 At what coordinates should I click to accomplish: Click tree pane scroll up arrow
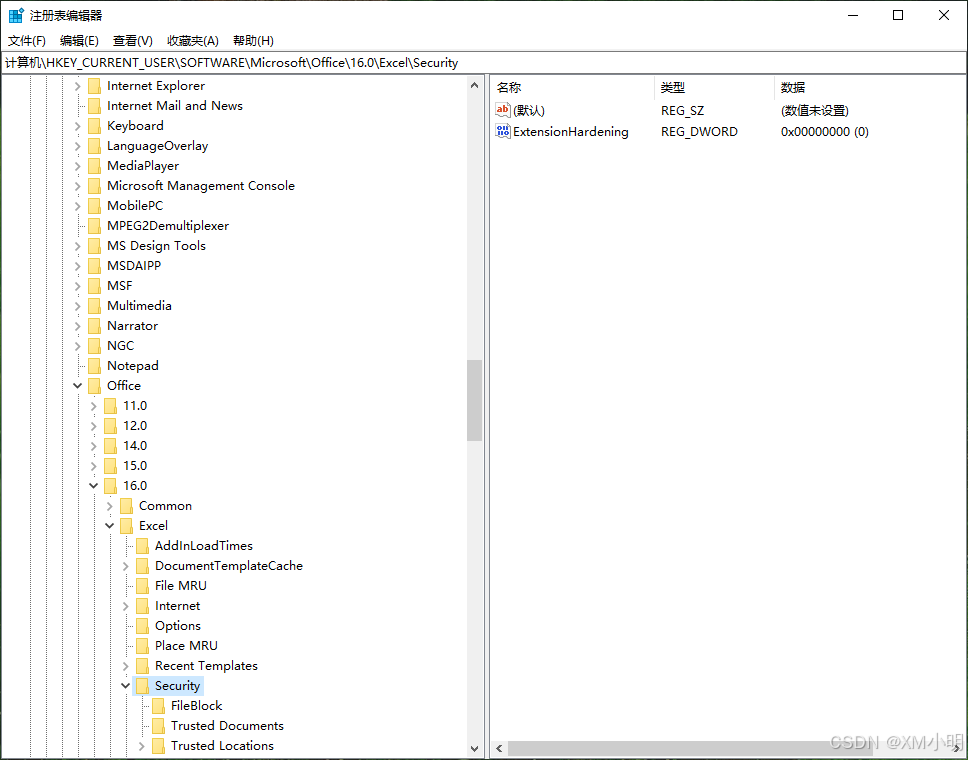click(474, 85)
